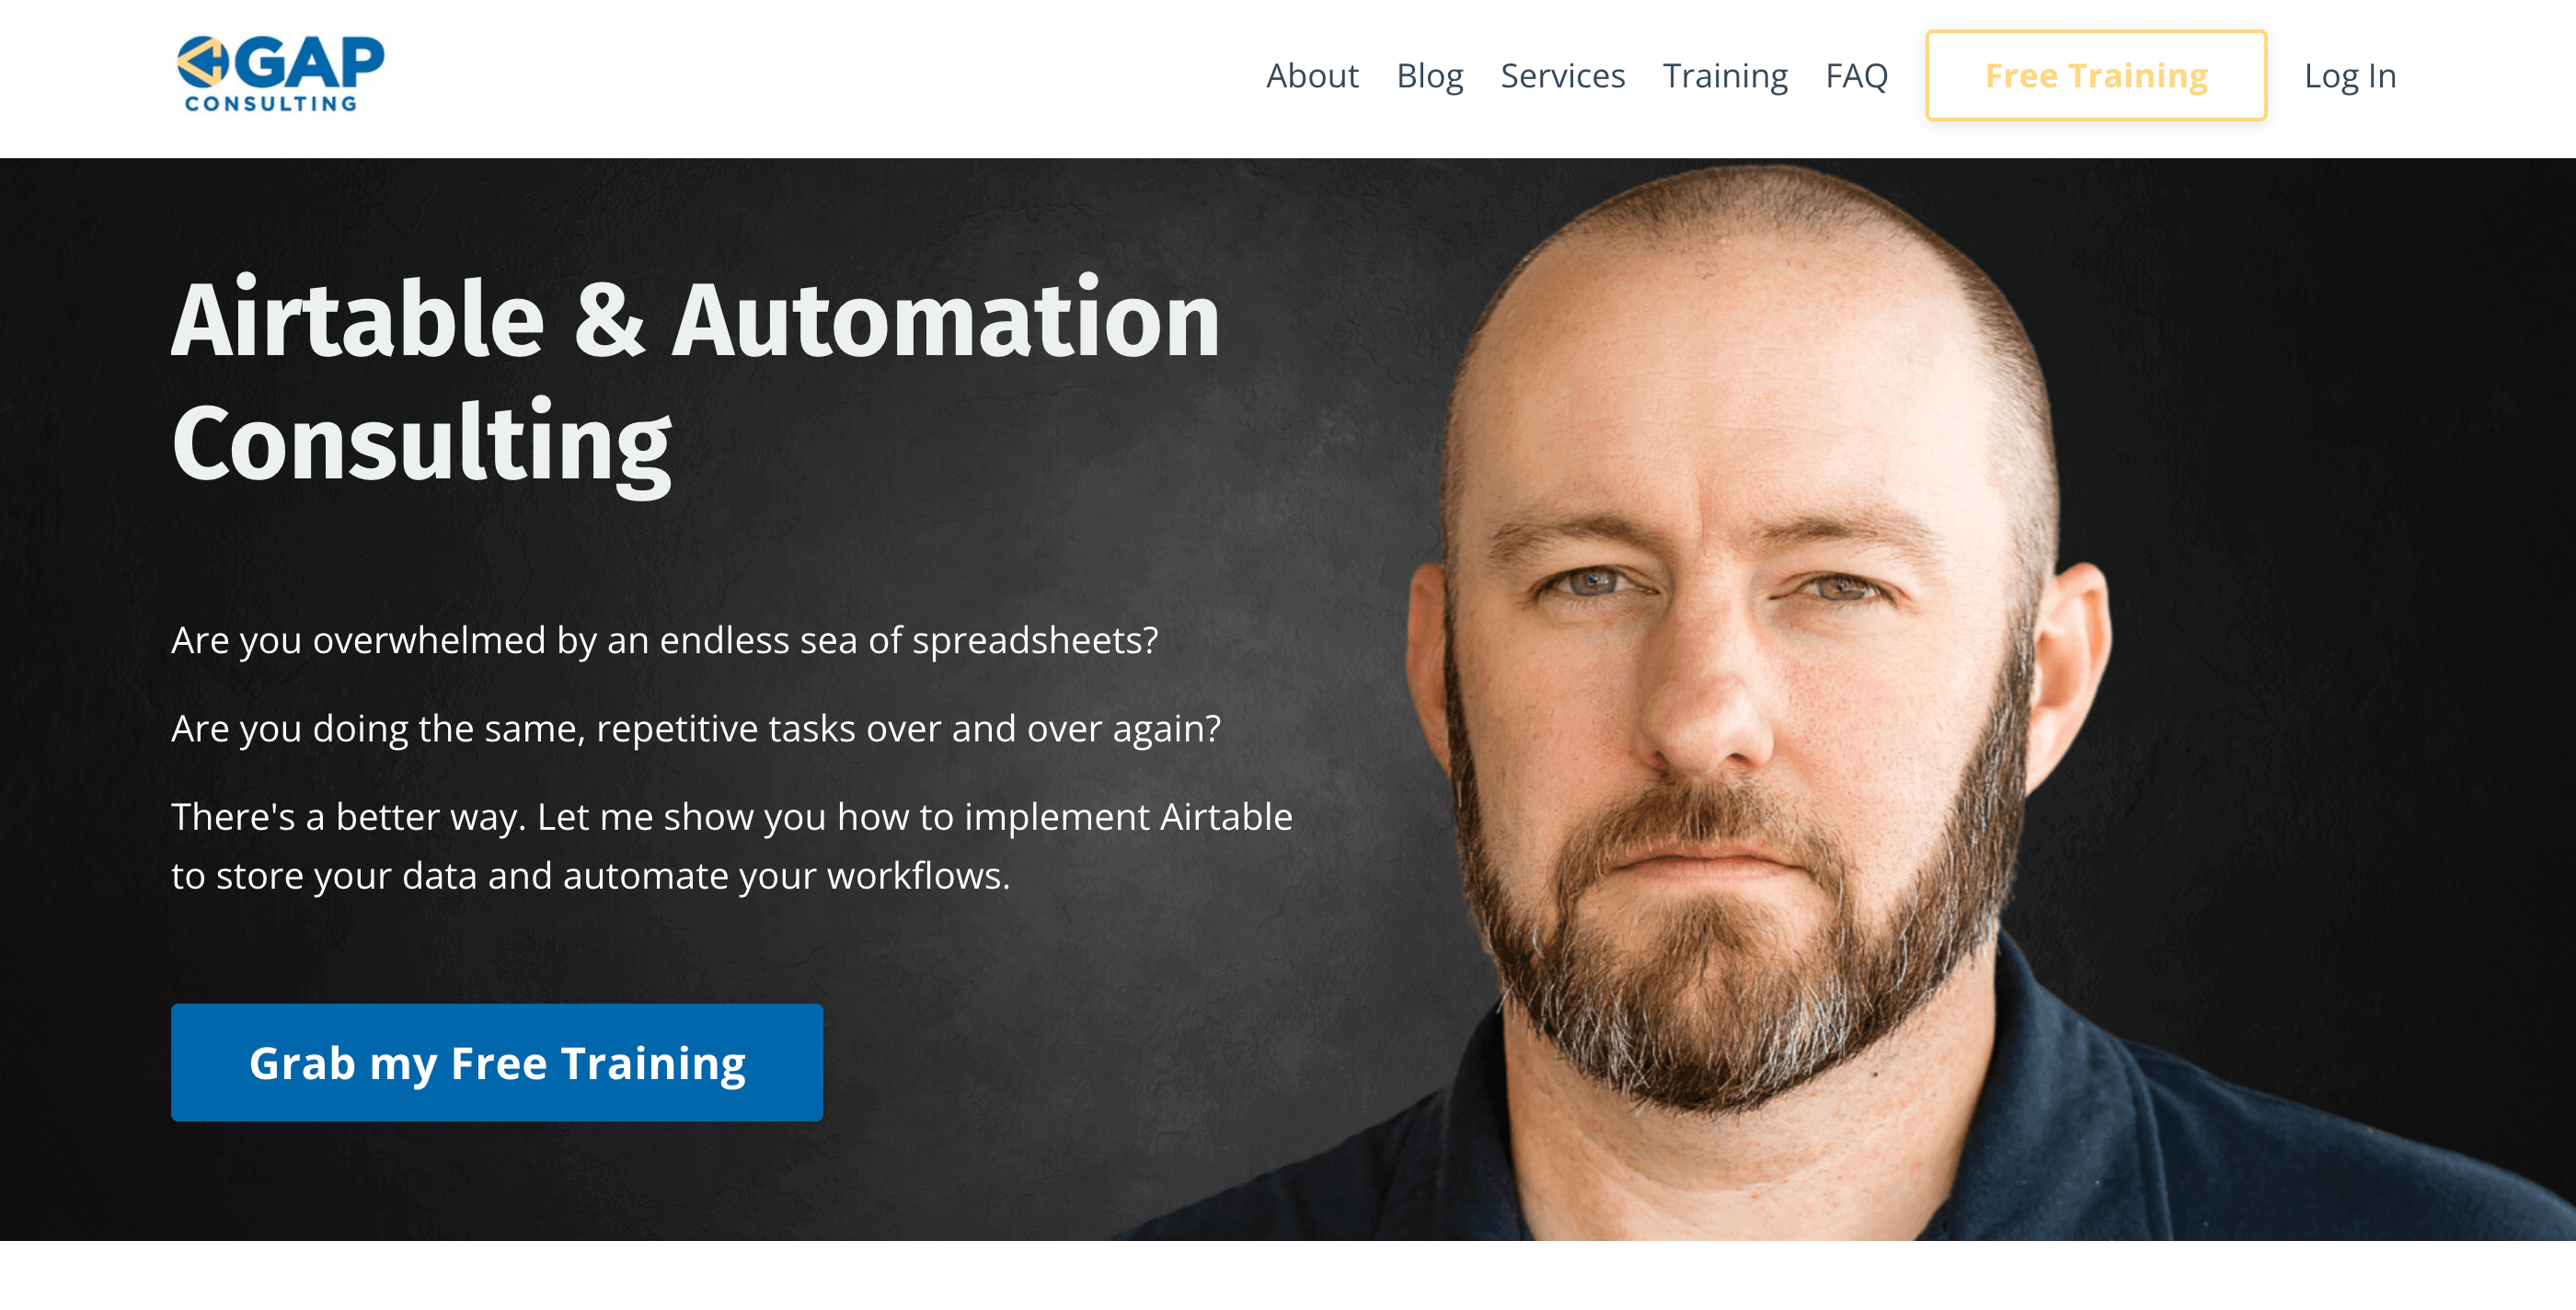Screen dimensions: 2576x1310
Task: Click the Log In link
Action: (x=2350, y=76)
